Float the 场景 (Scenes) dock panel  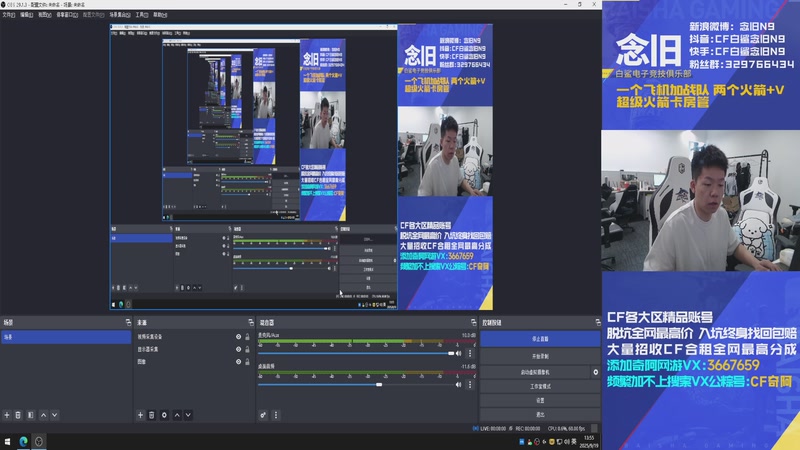[128, 322]
